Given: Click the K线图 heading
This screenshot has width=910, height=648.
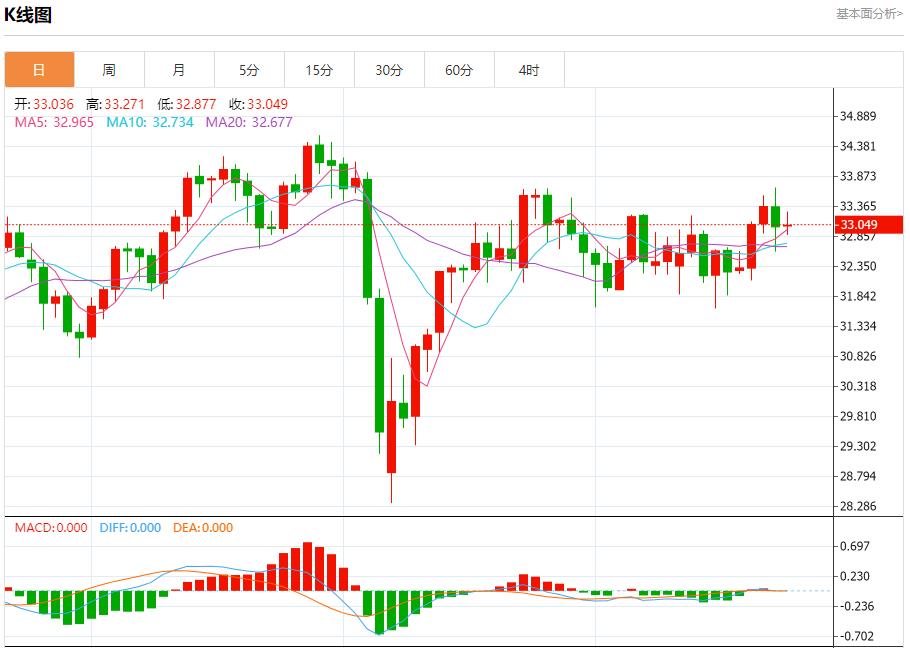Looking at the screenshot, I should [29, 15].
